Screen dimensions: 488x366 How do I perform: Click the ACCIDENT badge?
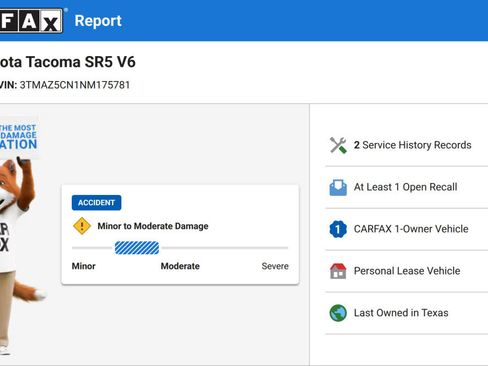click(x=96, y=203)
